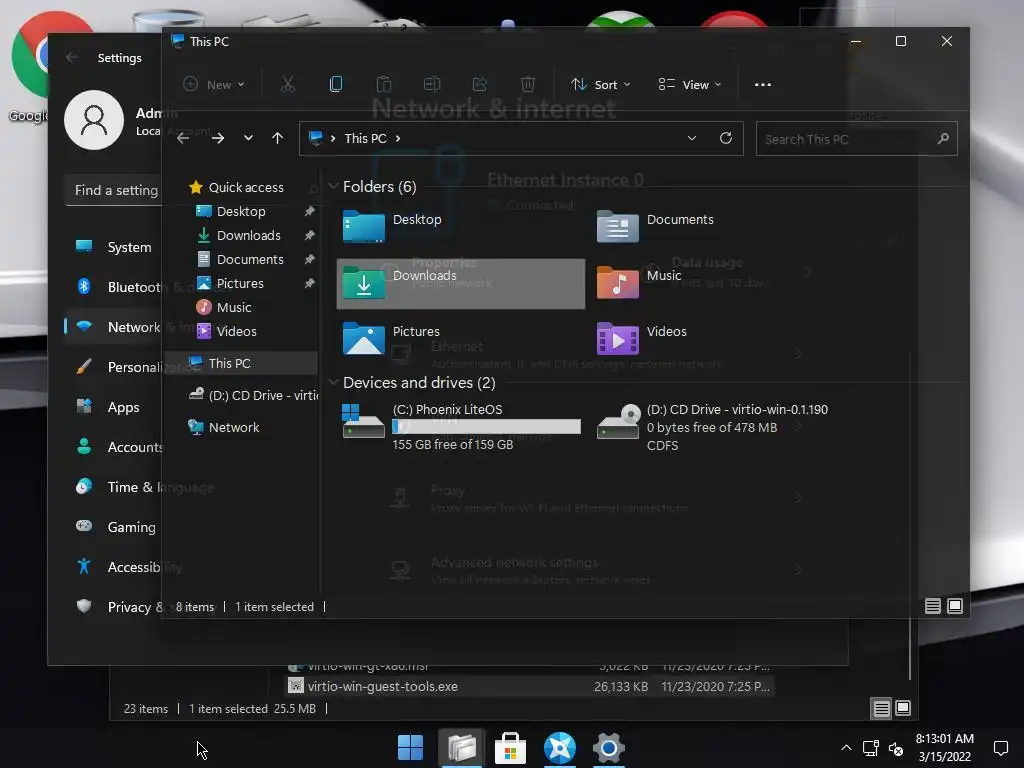This screenshot has height=768, width=1024.
Task: Expand address bar history dropdown
Action: click(692, 138)
